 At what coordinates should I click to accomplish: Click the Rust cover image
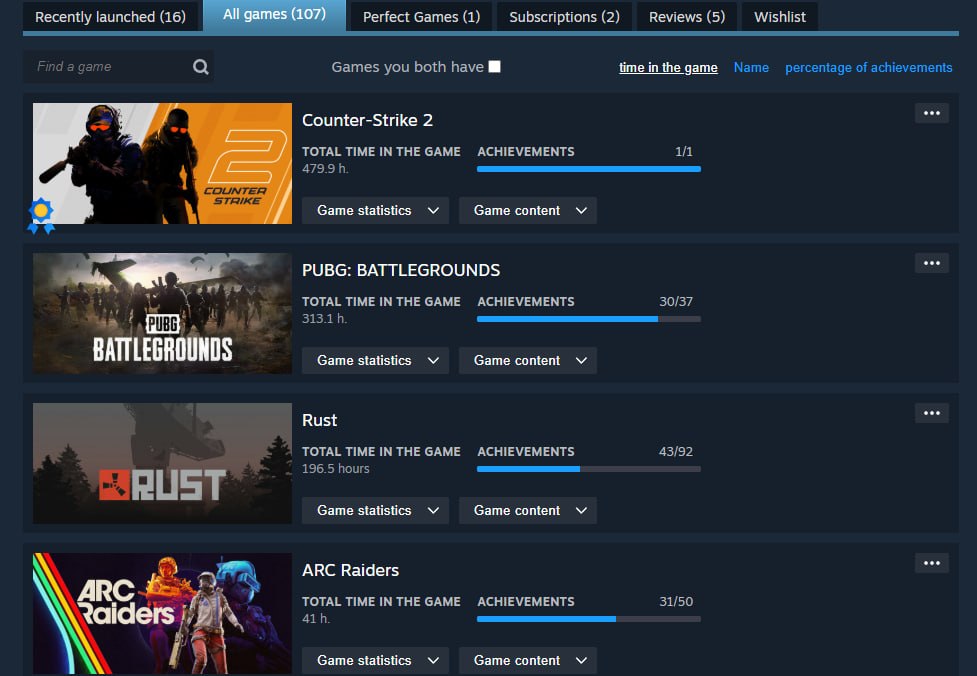[x=162, y=464]
